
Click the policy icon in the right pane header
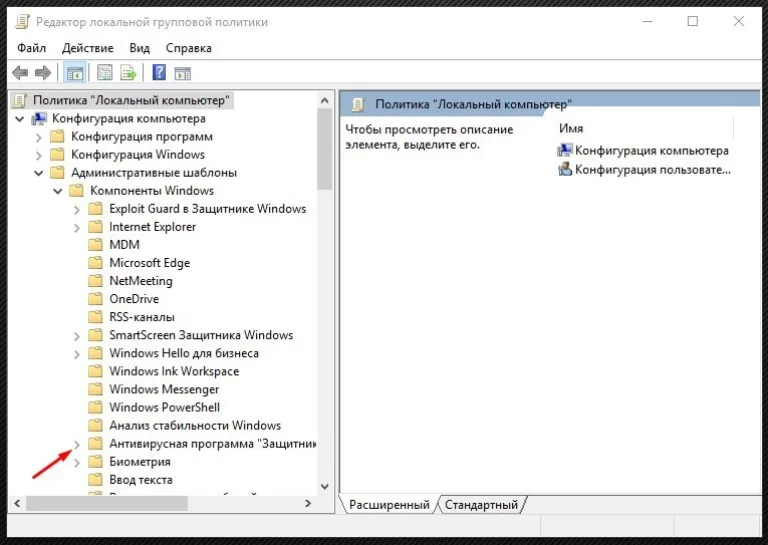pos(358,104)
